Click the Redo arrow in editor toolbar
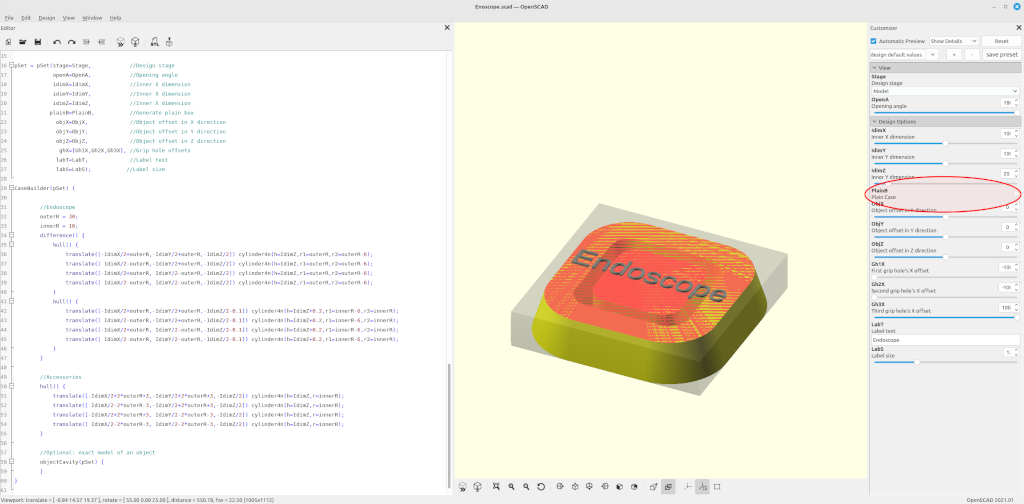1024x504 pixels. coord(72,42)
